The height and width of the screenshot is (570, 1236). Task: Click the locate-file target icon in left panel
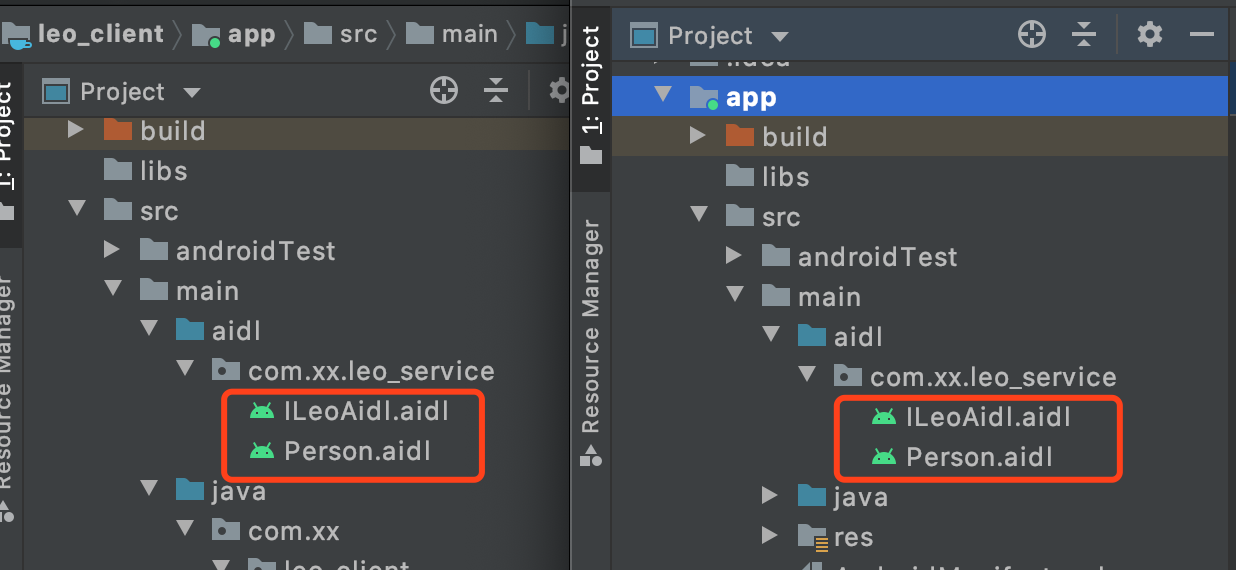tap(443, 91)
